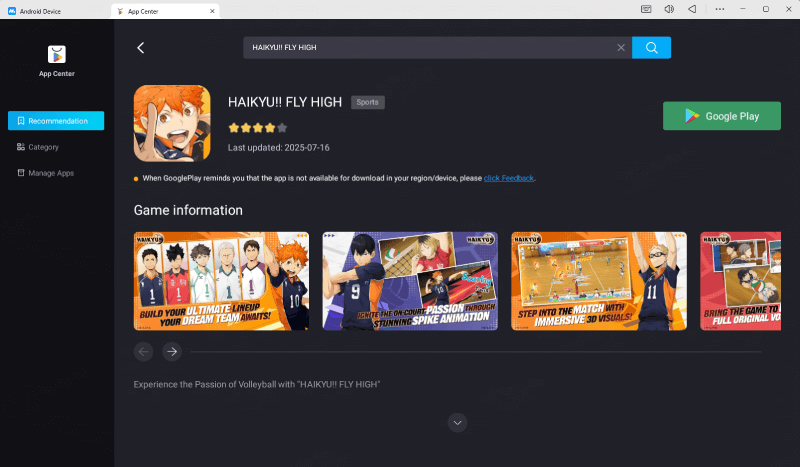Click the keyboard icon in title bar

click(x=646, y=9)
